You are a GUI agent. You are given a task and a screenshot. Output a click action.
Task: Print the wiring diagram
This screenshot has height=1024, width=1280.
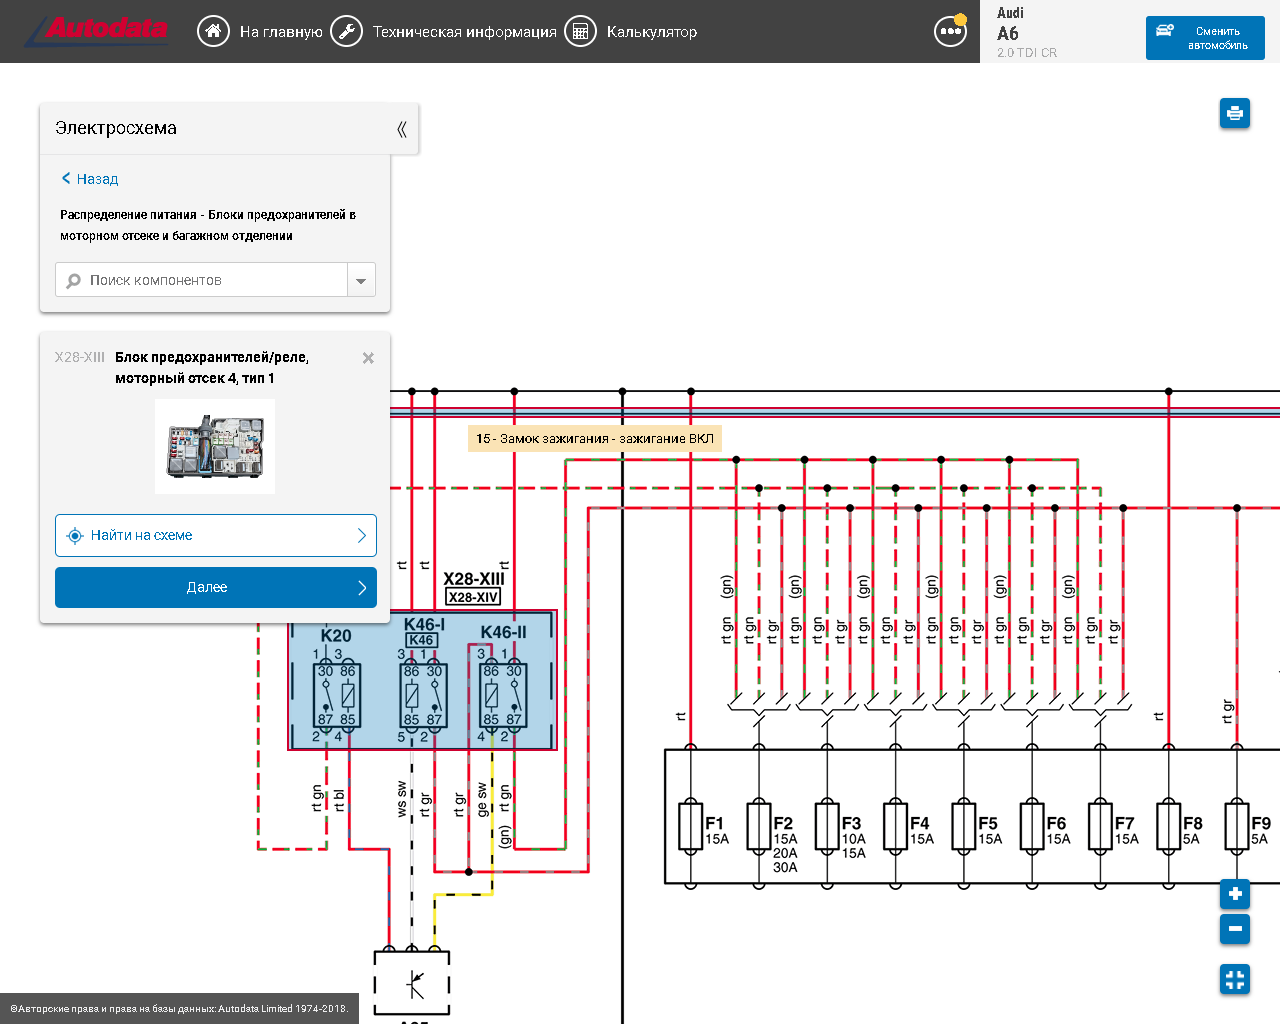click(x=1235, y=113)
